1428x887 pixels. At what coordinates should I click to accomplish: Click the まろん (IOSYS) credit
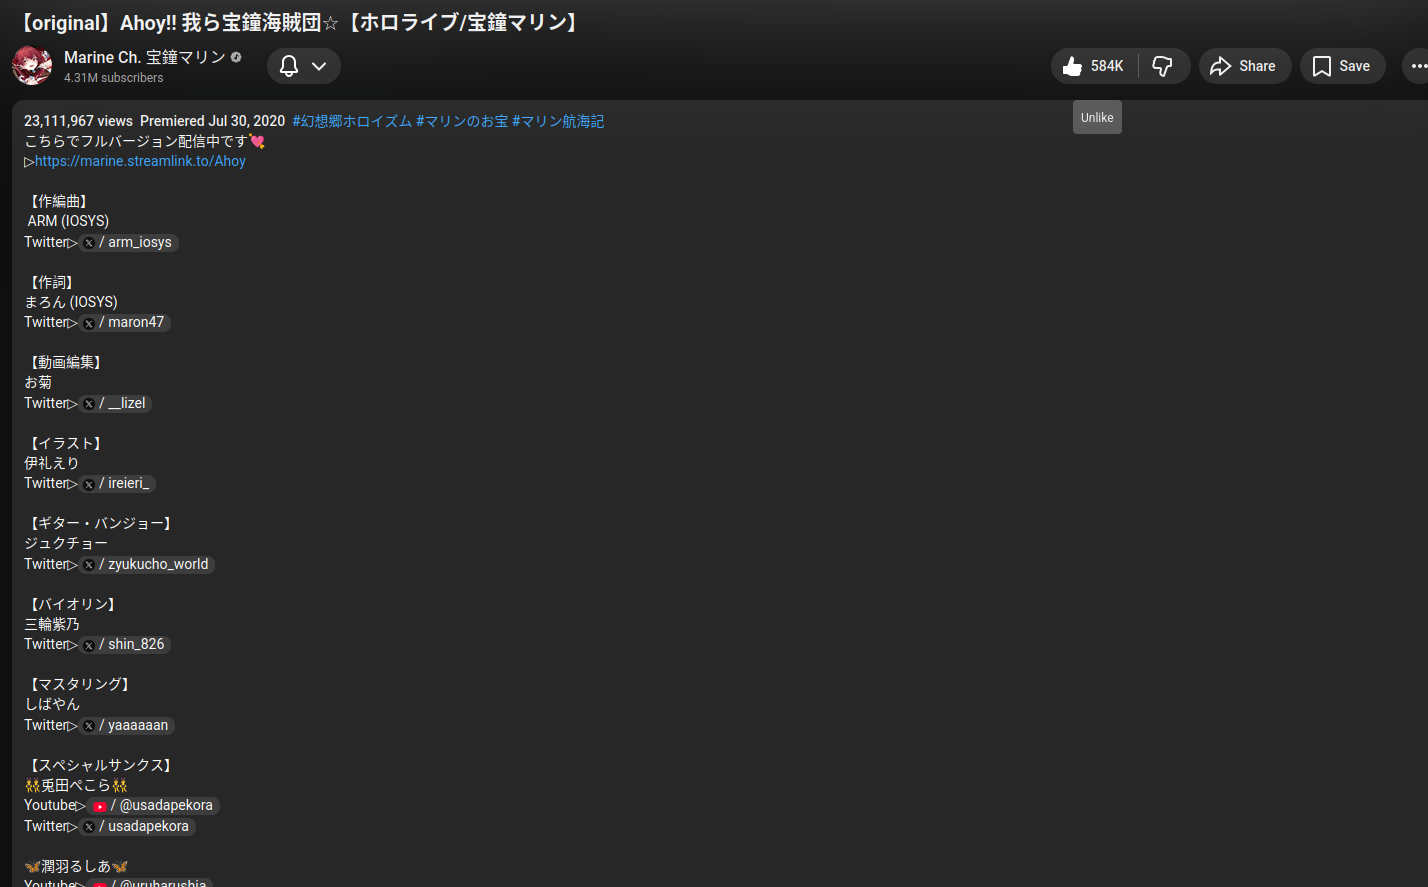coord(71,302)
